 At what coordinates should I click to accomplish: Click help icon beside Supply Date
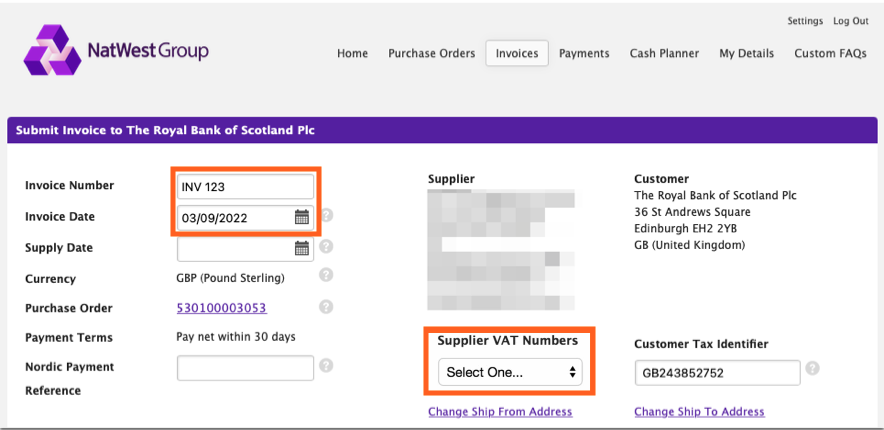click(x=326, y=247)
